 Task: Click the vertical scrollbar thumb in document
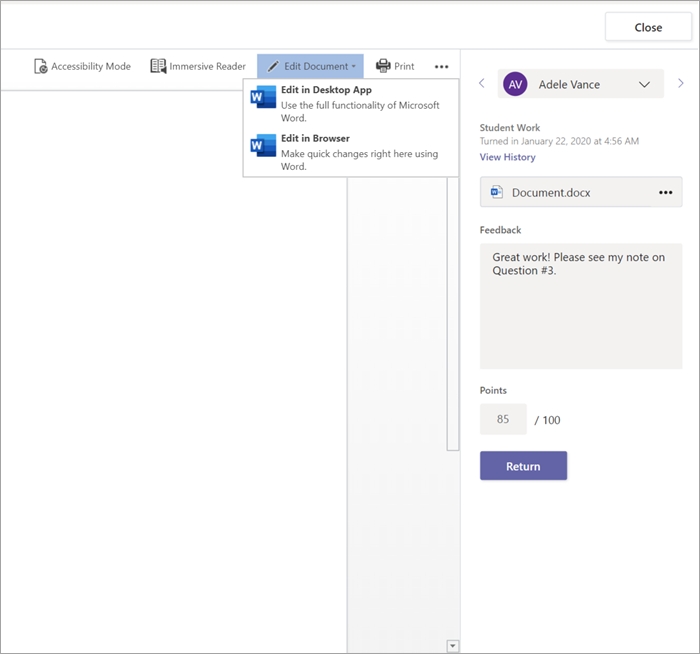(x=453, y=310)
